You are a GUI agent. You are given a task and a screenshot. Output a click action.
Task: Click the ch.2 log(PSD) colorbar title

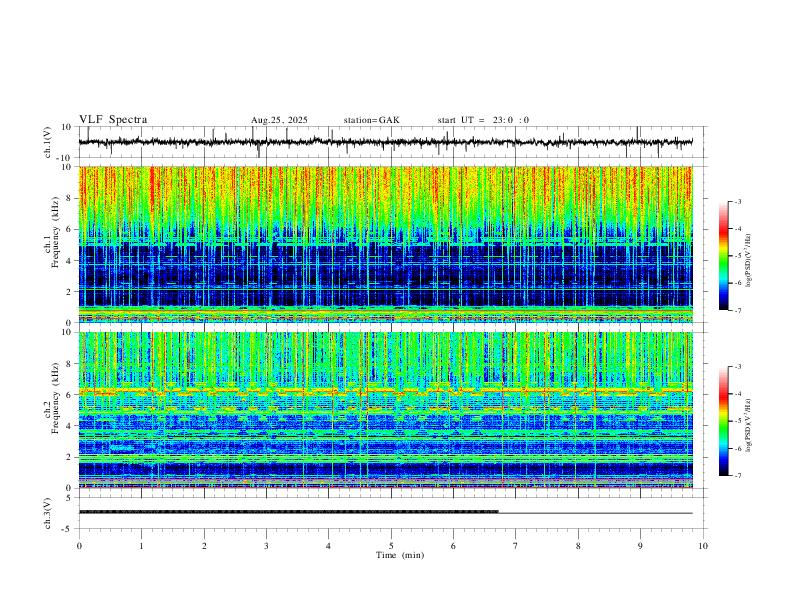pos(750,425)
